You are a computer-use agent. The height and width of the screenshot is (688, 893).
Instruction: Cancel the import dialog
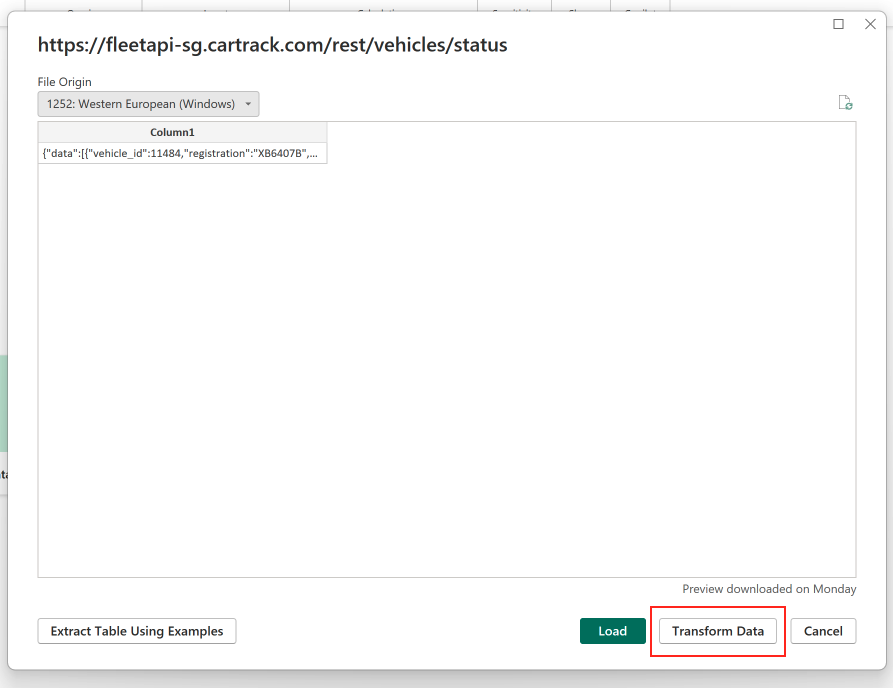[x=823, y=631]
